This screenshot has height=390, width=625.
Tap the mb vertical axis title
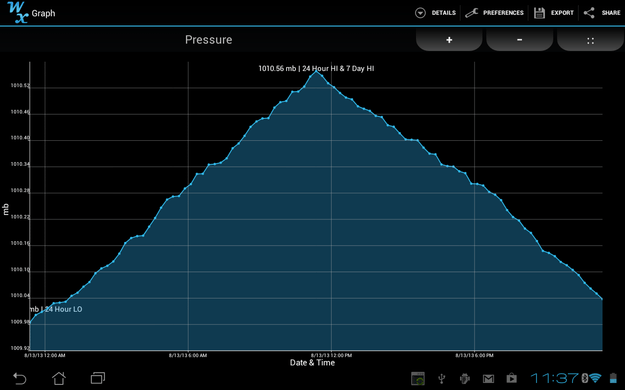pyautogui.click(x=6, y=209)
